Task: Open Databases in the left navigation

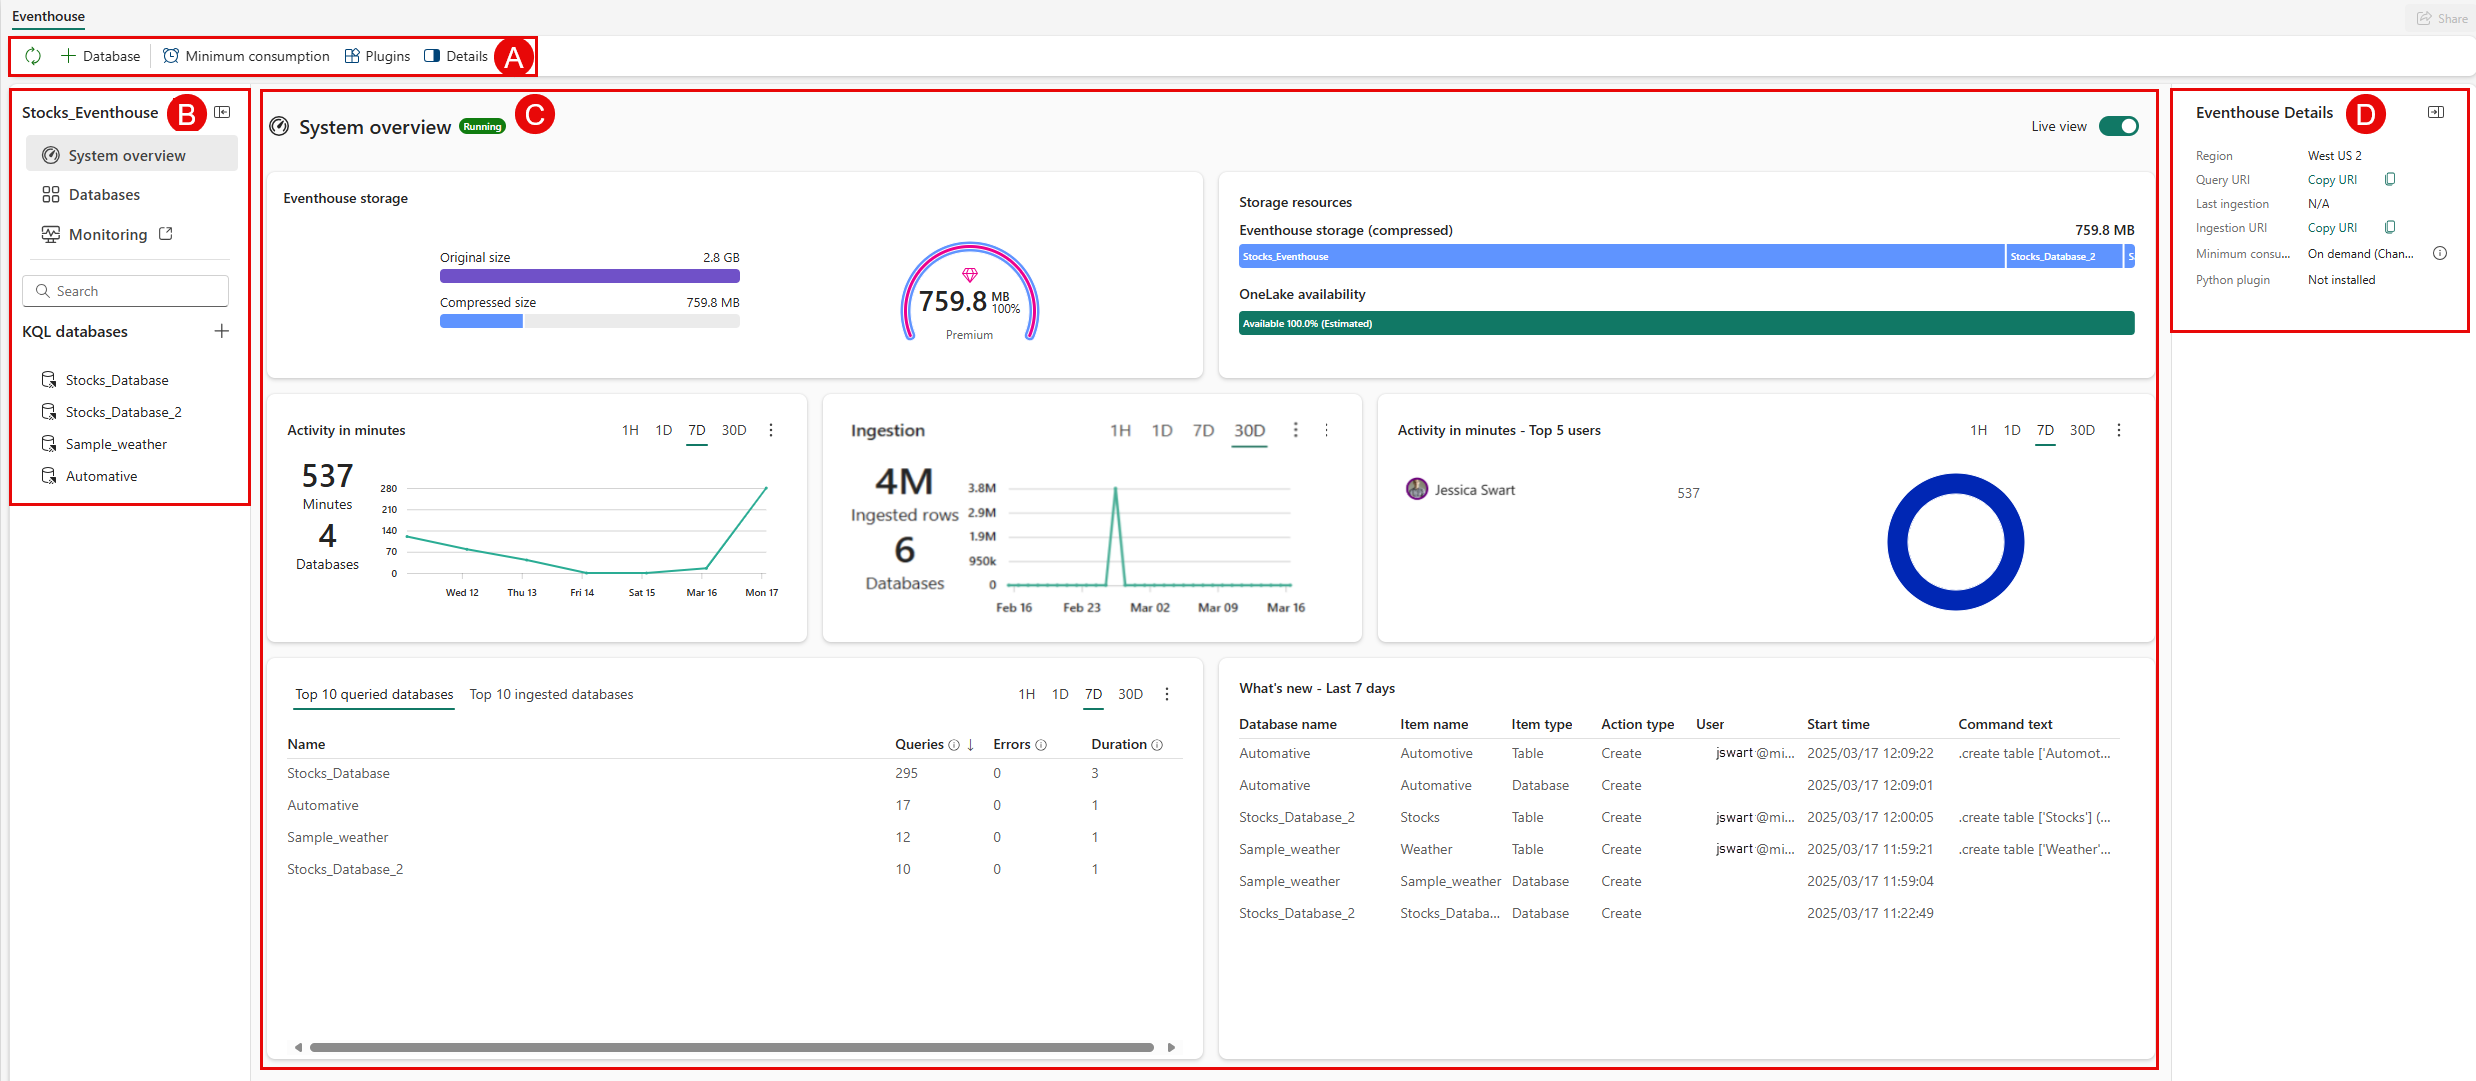Action: (104, 195)
